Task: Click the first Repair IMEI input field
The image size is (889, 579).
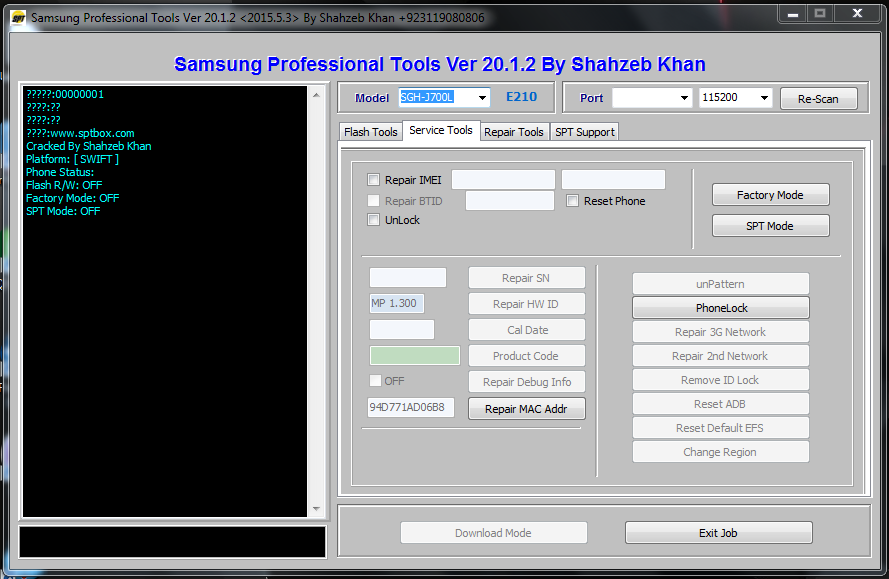Action: pyautogui.click(x=503, y=180)
